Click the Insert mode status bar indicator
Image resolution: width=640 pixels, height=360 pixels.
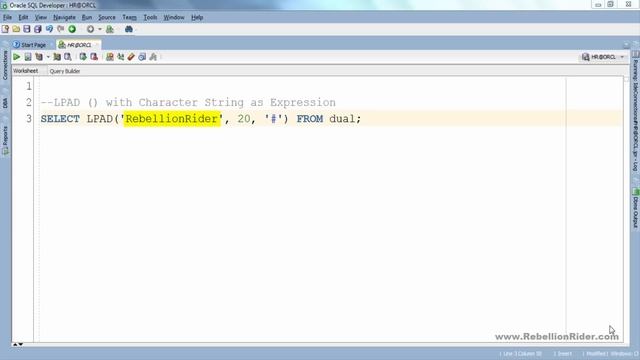point(562,353)
